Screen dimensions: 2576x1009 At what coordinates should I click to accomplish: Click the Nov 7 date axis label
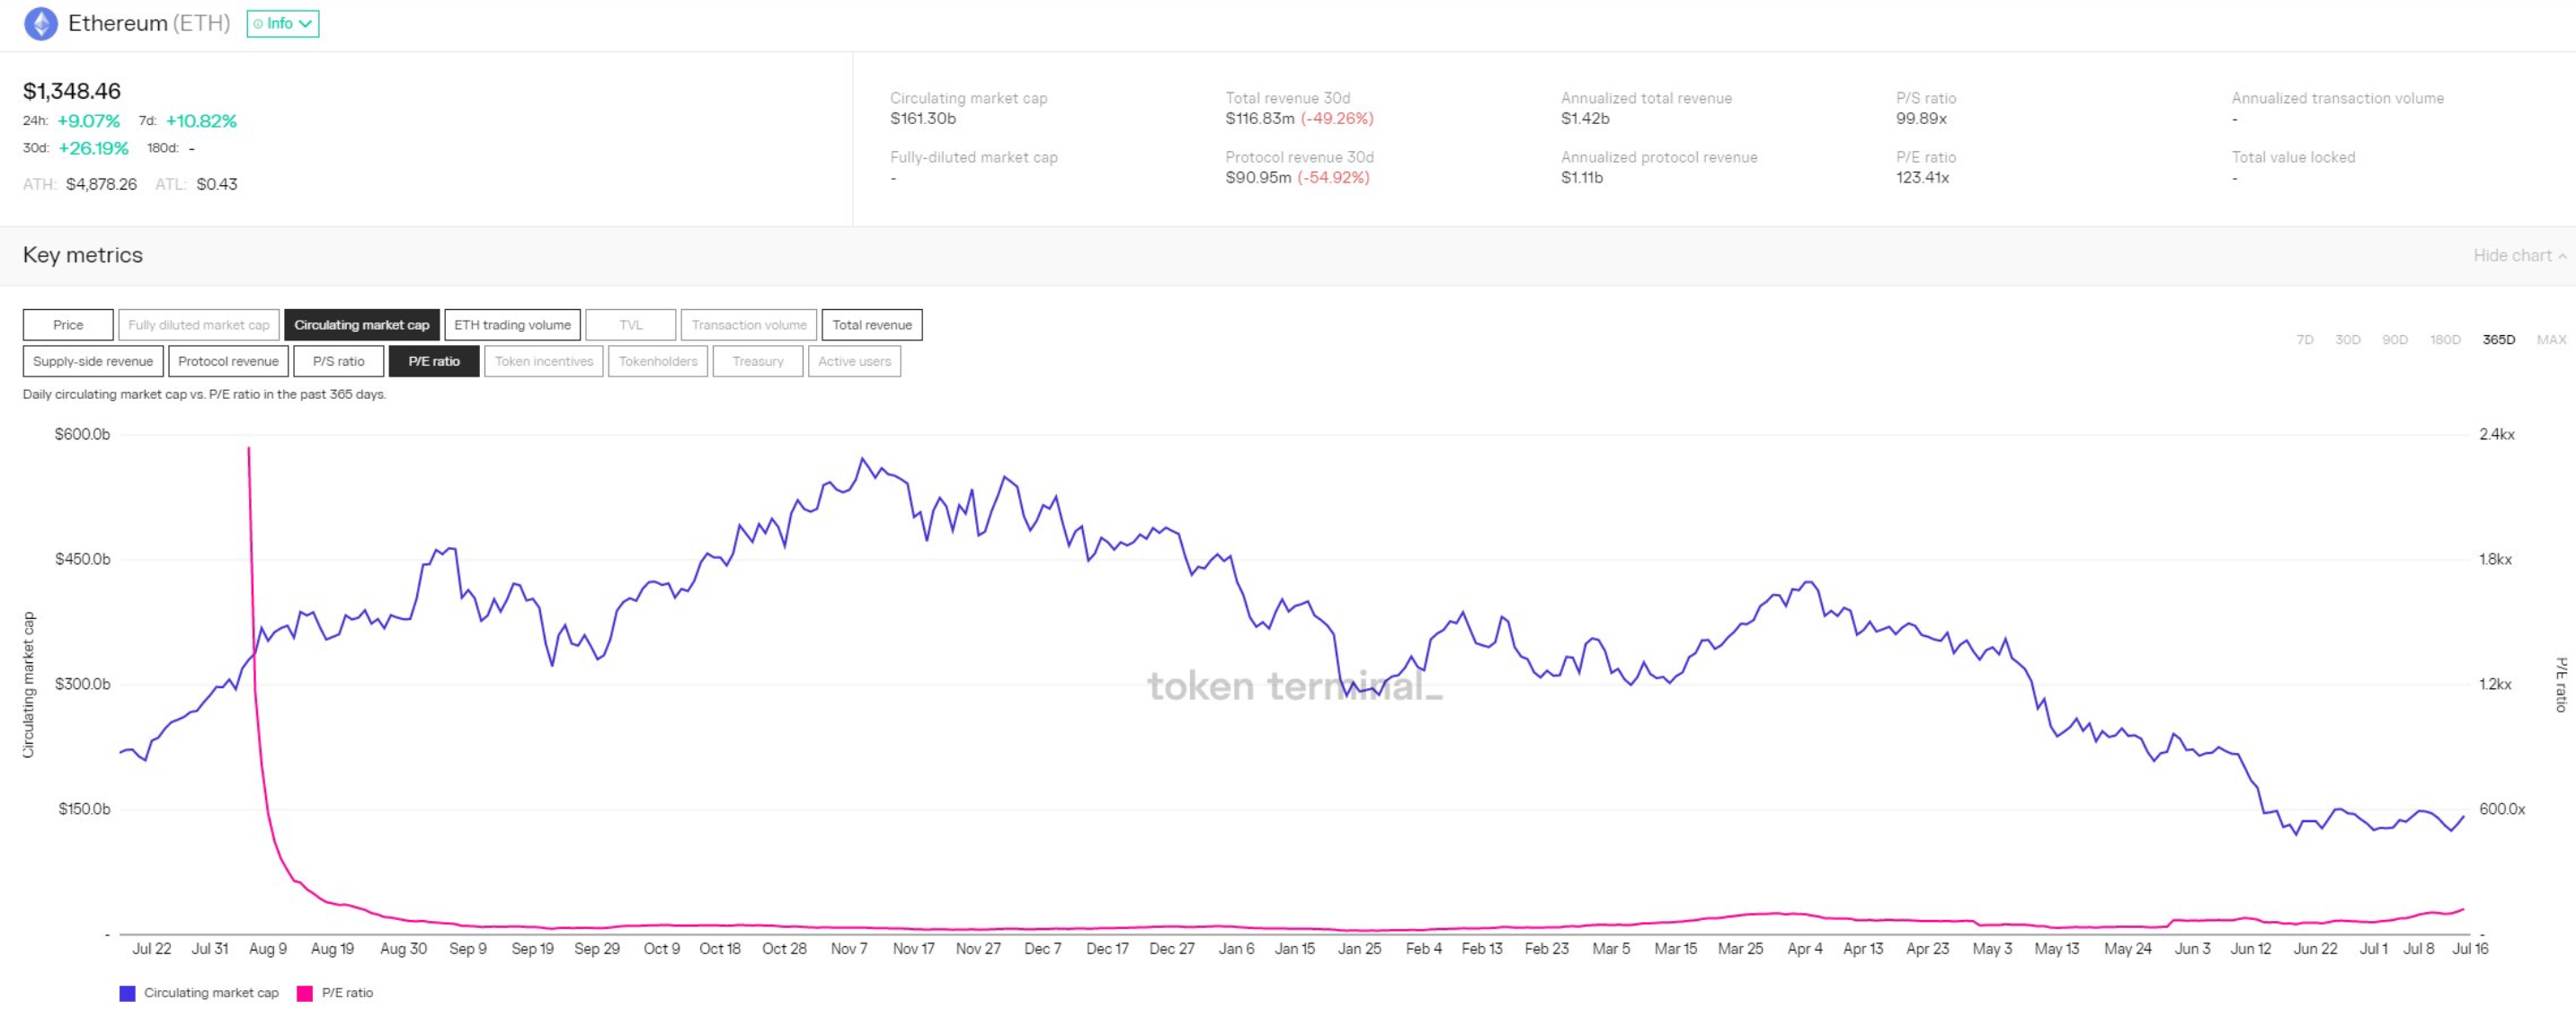849,948
